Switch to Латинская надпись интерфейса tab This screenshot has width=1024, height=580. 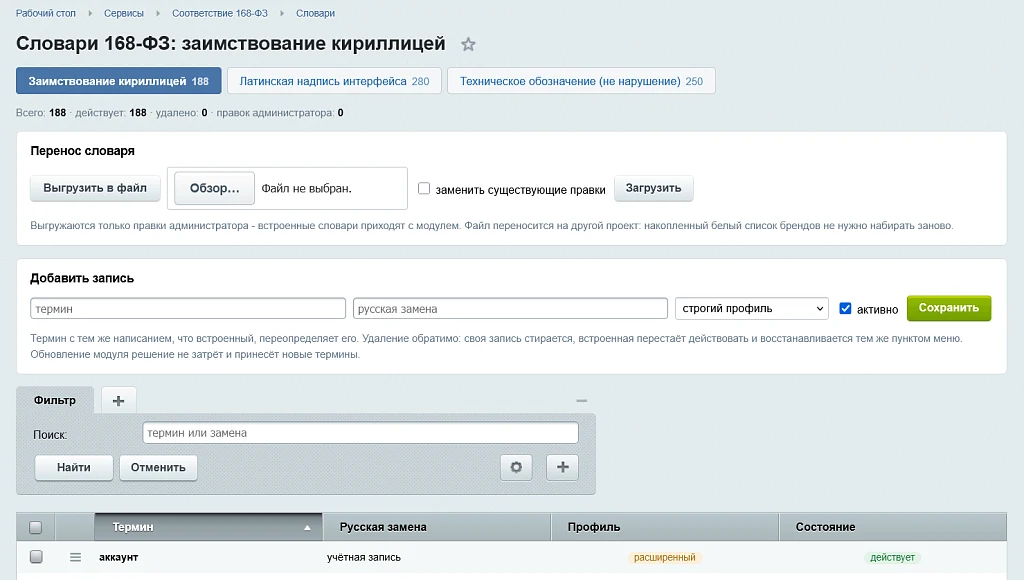[x=334, y=81]
